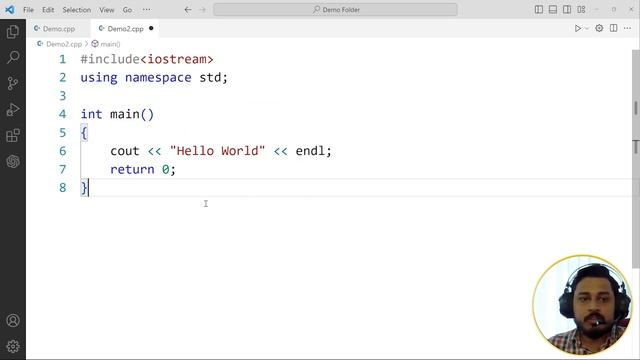
Task: Show more menus via ellipsis
Action: (147, 9)
